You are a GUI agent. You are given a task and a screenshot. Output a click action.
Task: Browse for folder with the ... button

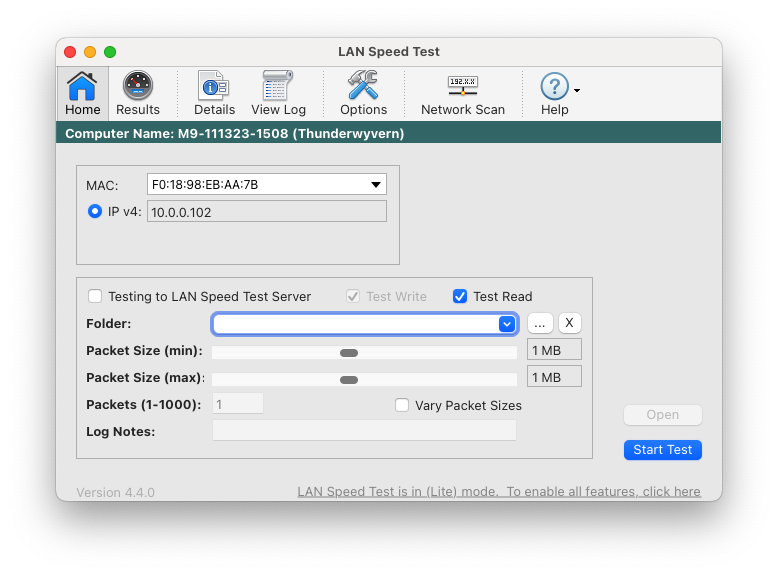point(540,323)
